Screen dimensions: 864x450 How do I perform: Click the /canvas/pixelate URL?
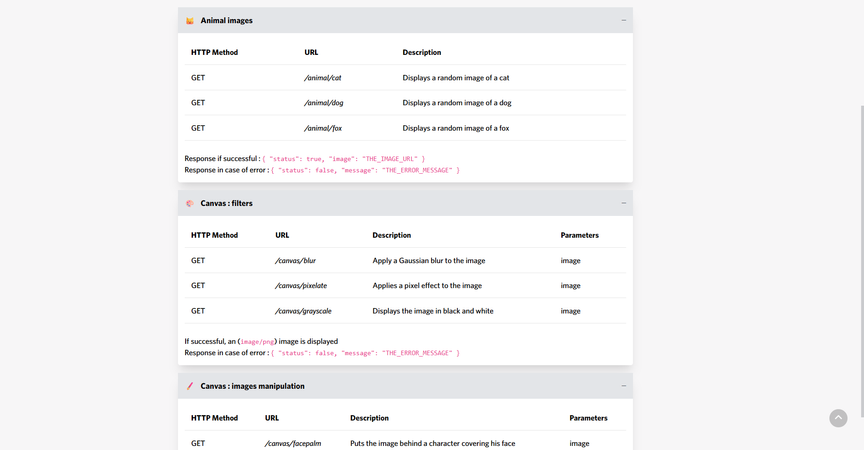(301, 286)
